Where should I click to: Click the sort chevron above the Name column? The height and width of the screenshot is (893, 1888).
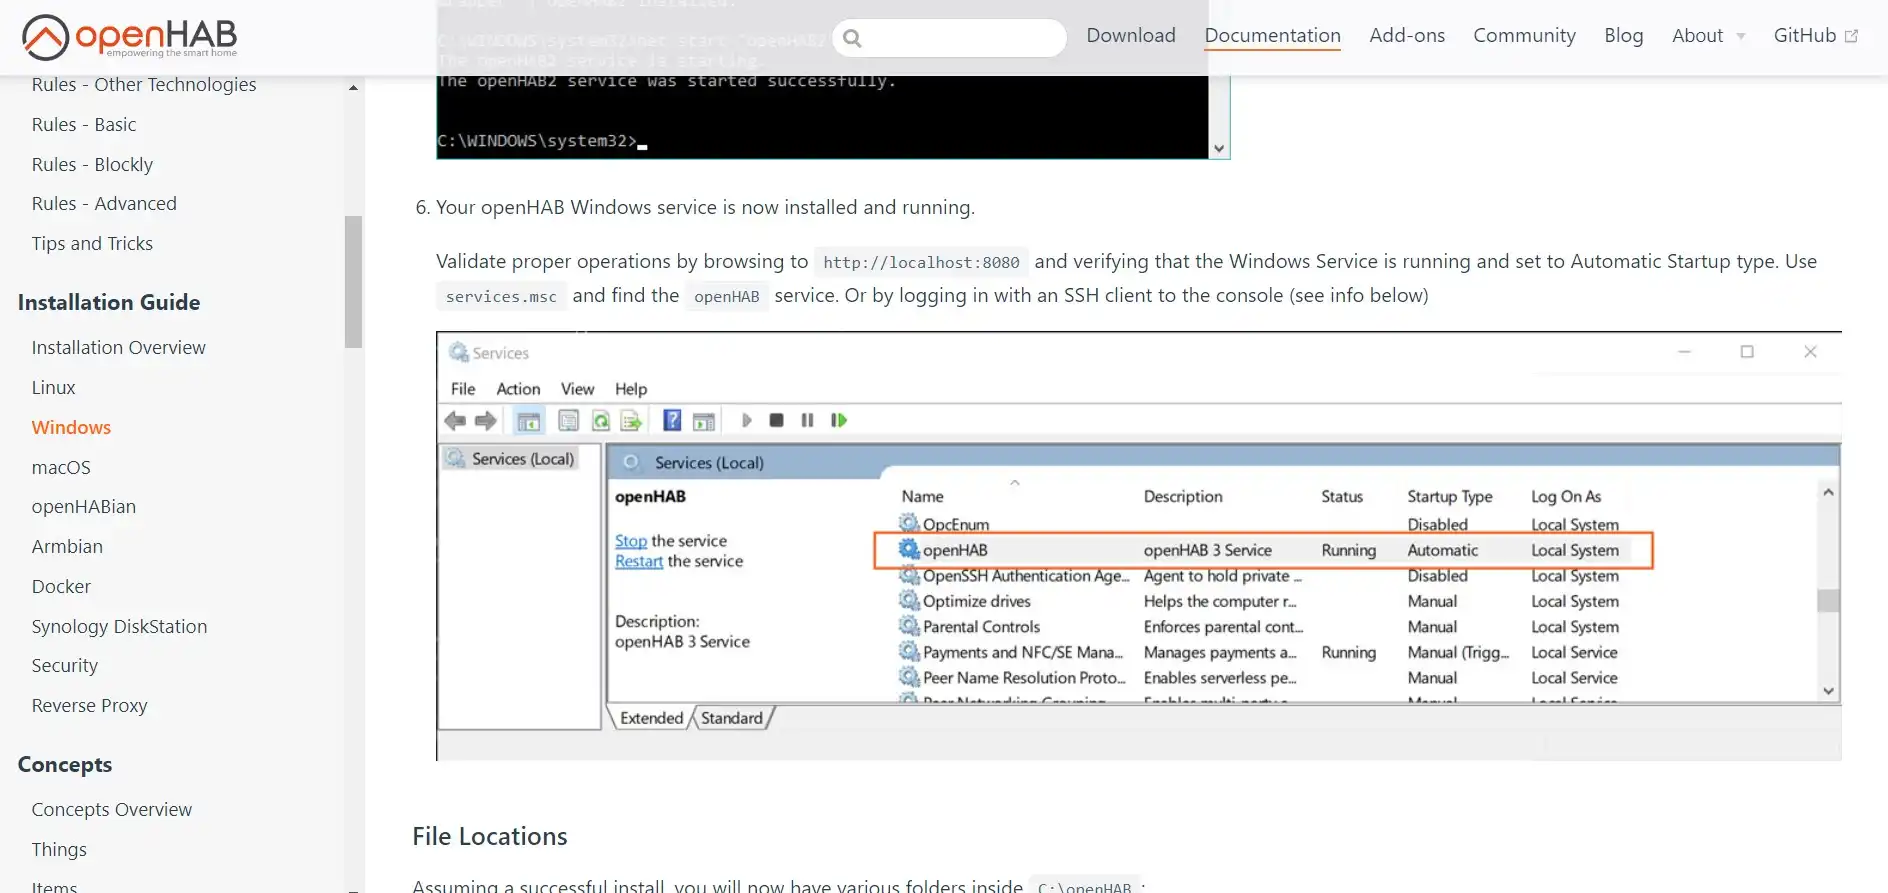(x=1014, y=482)
